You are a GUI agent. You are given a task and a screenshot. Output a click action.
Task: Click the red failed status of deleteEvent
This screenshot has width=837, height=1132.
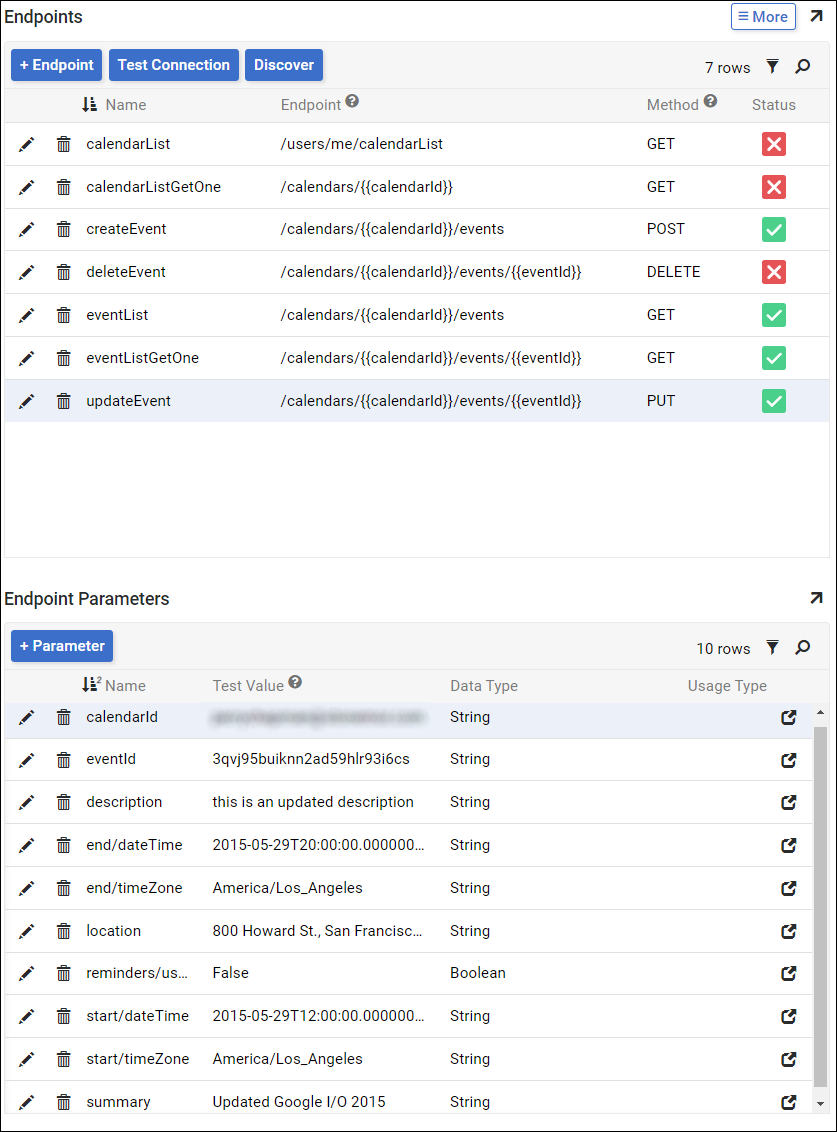tap(773, 272)
